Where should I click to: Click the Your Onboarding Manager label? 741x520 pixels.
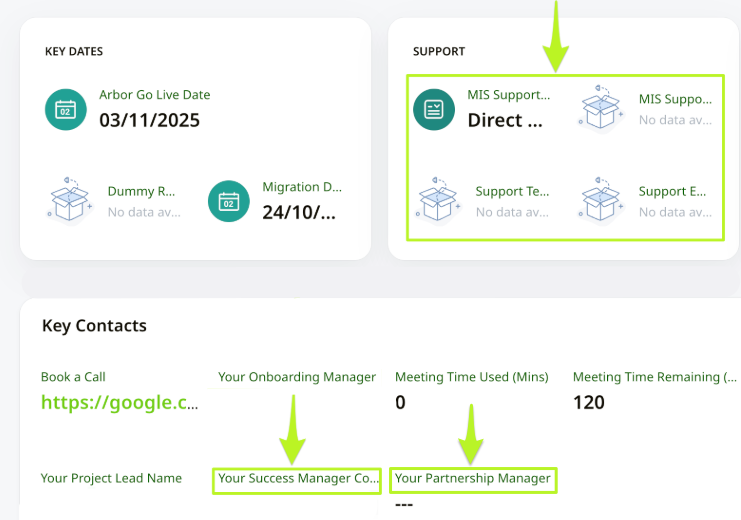pos(297,377)
